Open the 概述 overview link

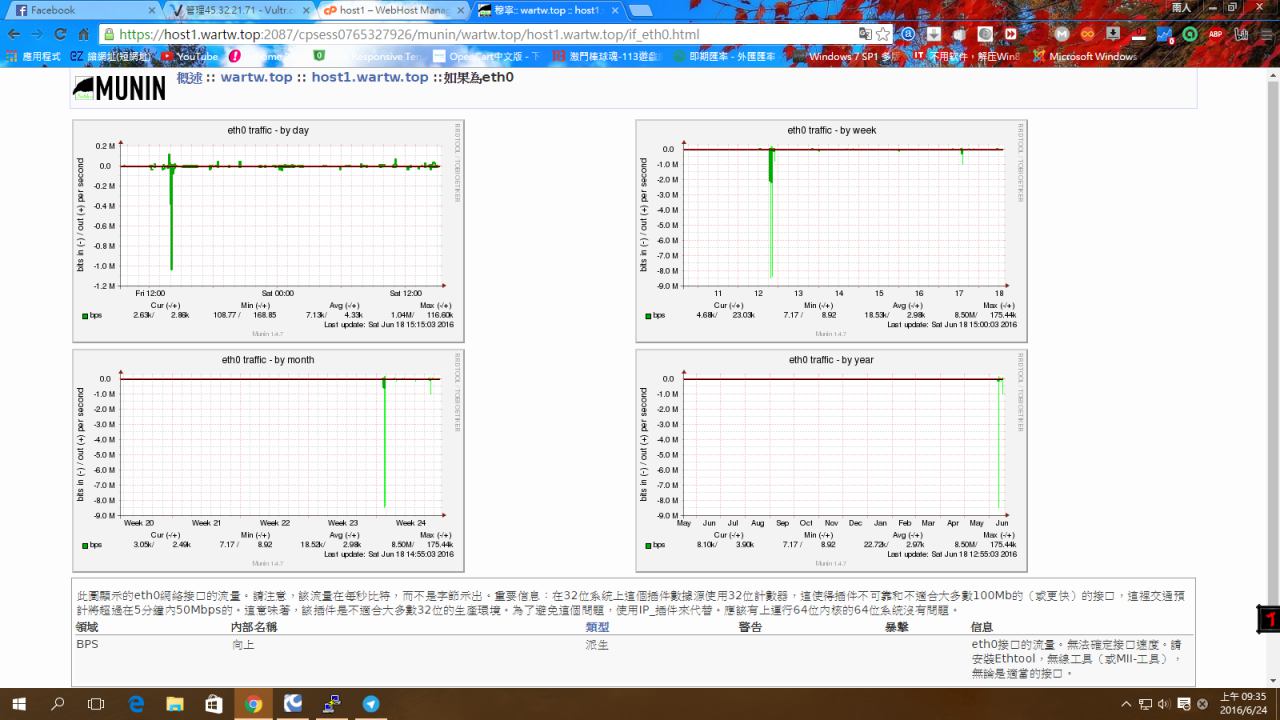tap(189, 77)
